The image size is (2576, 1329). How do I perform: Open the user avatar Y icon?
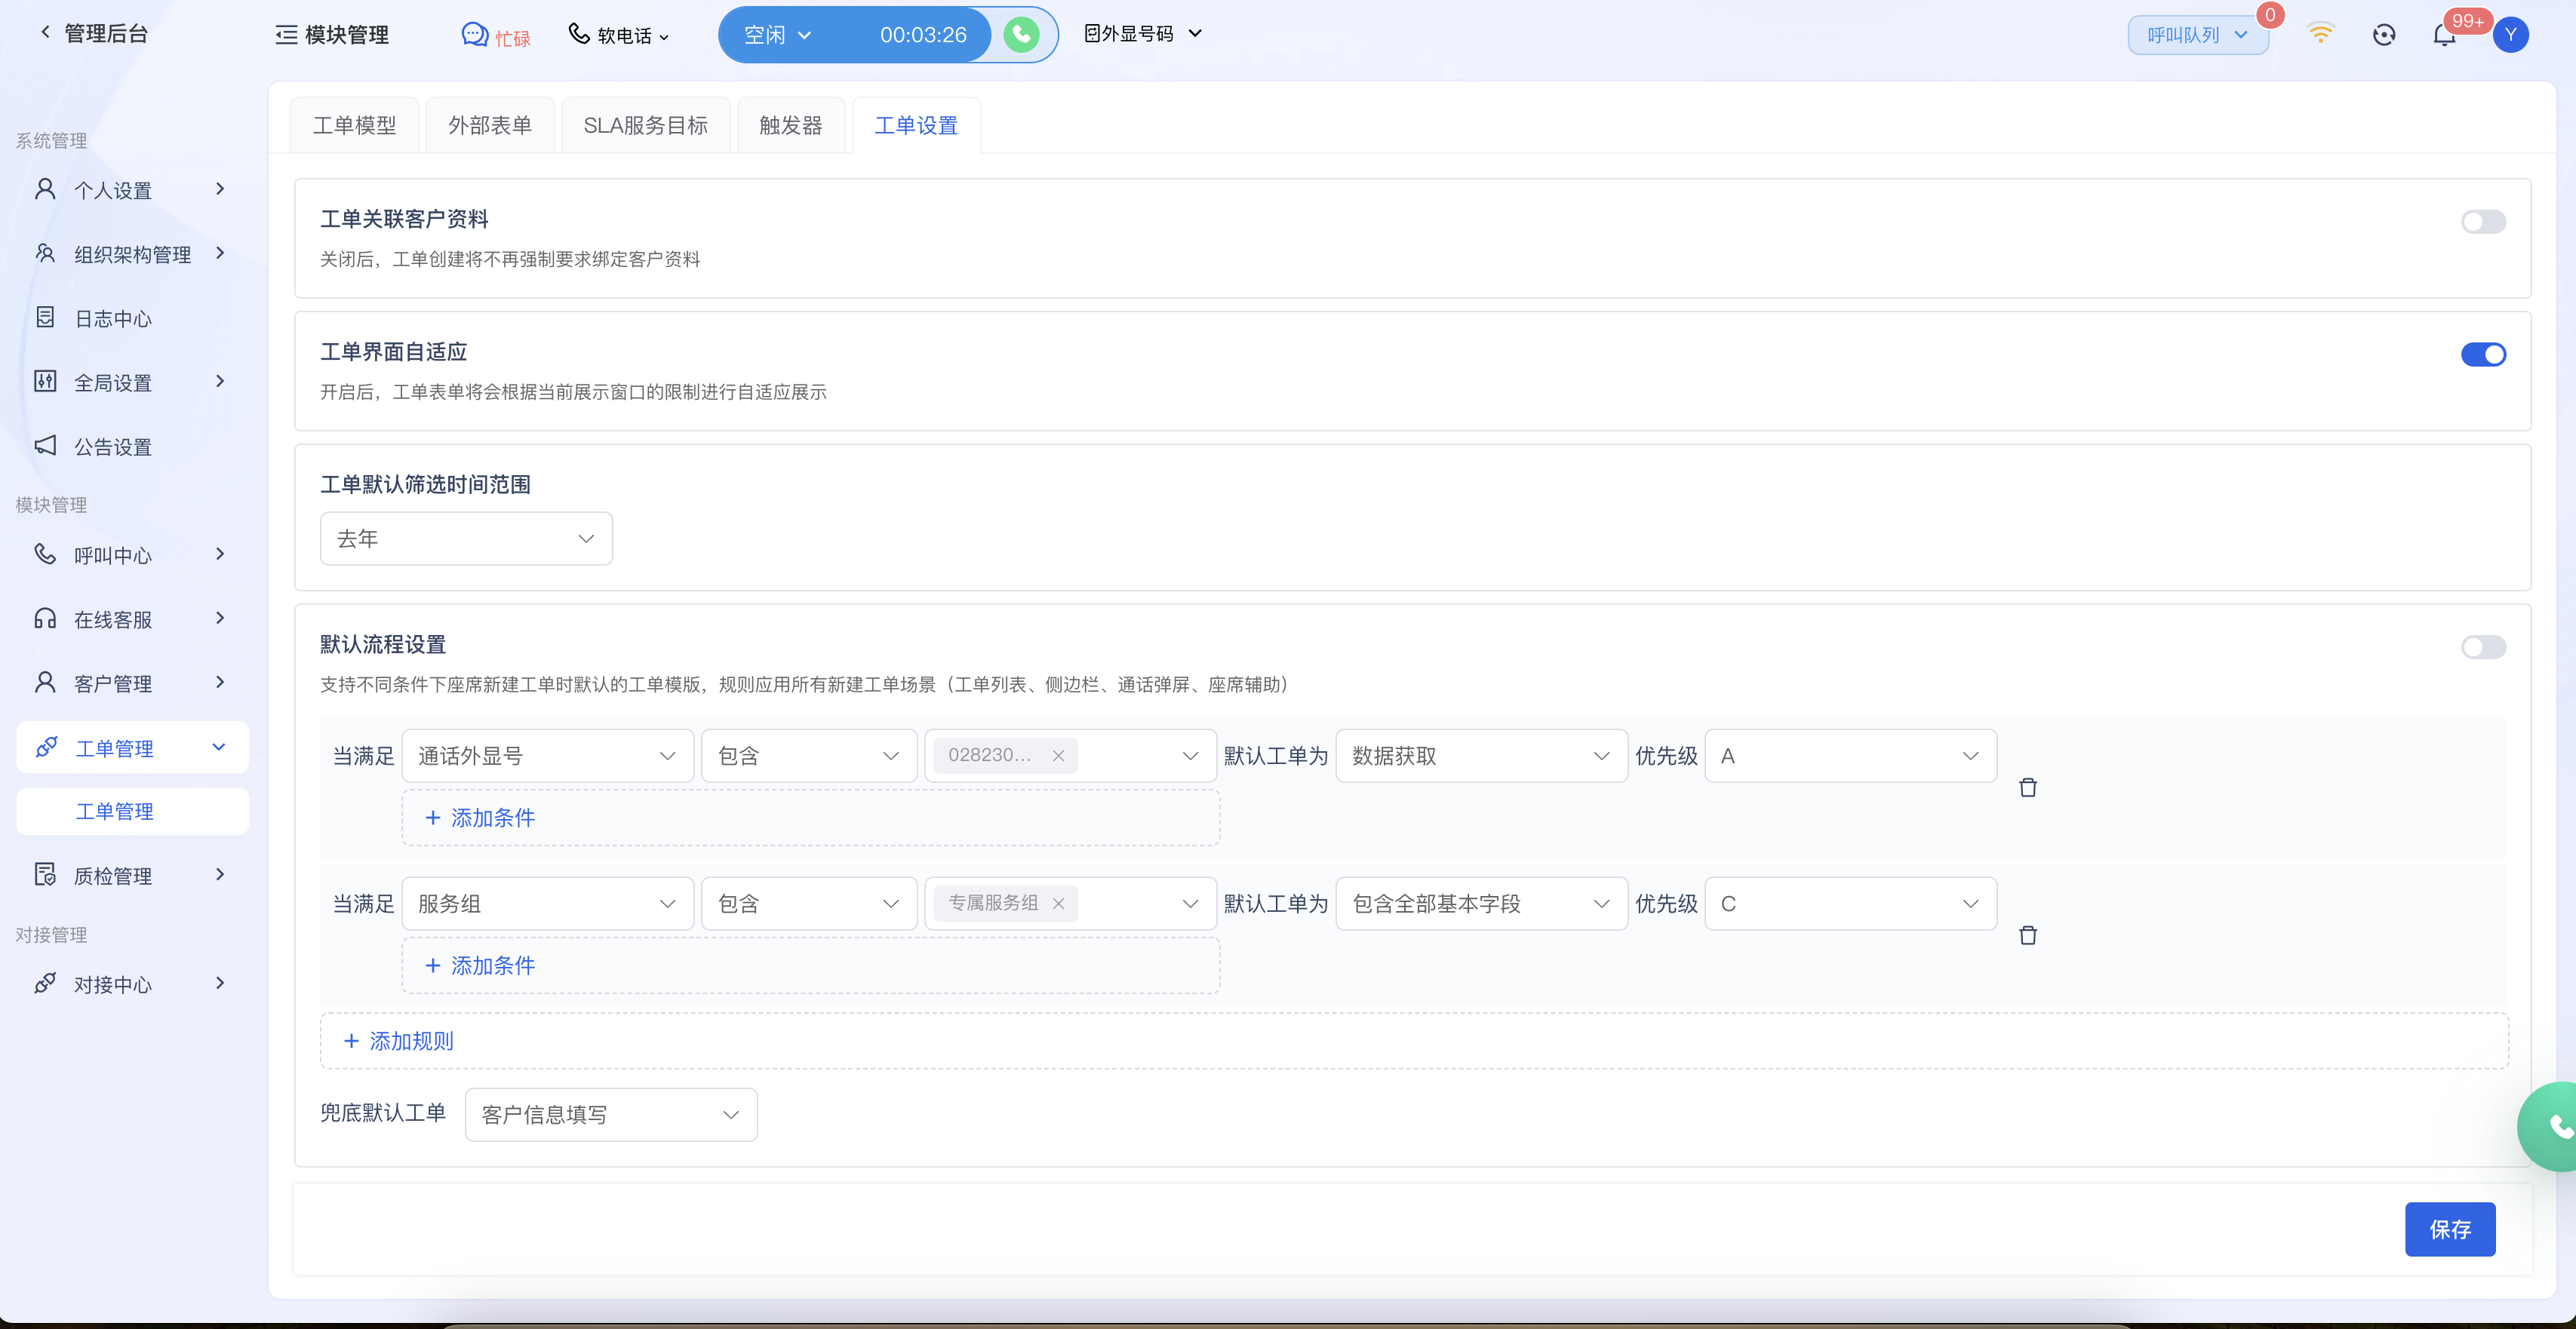point(2510,35)
